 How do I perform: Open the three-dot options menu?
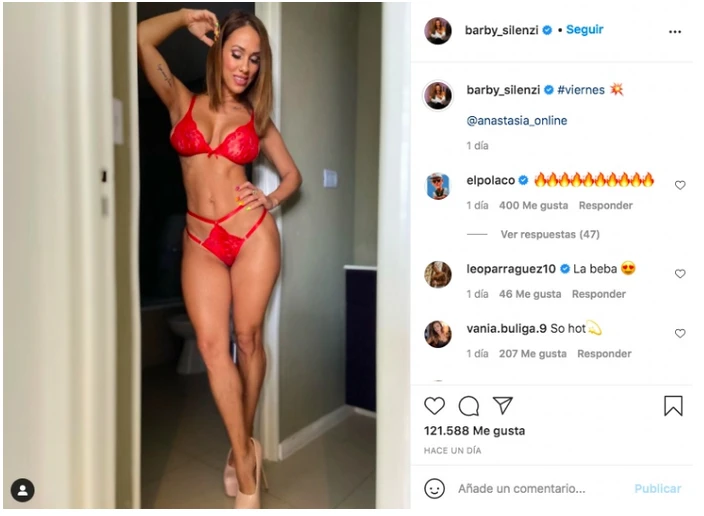click(675, 31)
